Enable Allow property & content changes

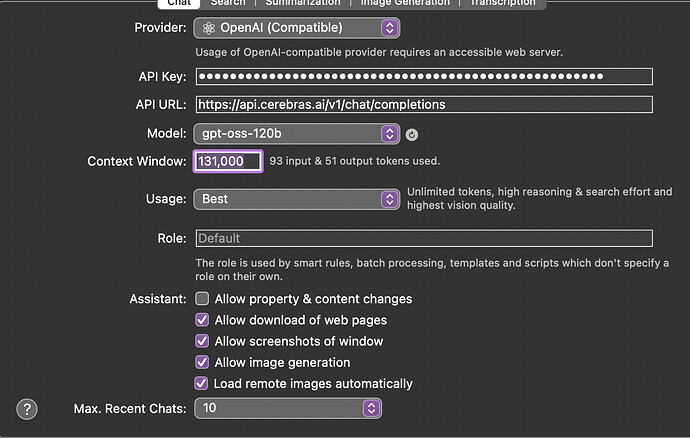point(202,299)
